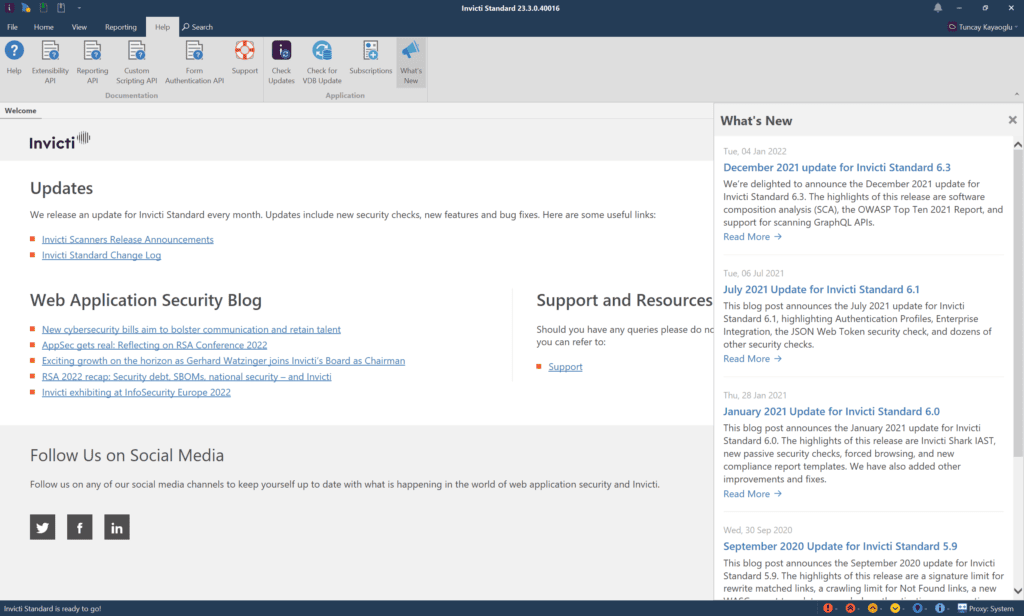Open the Tuncay Kayaoglu account dropdown
Image resolution: width=1024 pixels, height=616 pixels.
[x=983, y=27]
